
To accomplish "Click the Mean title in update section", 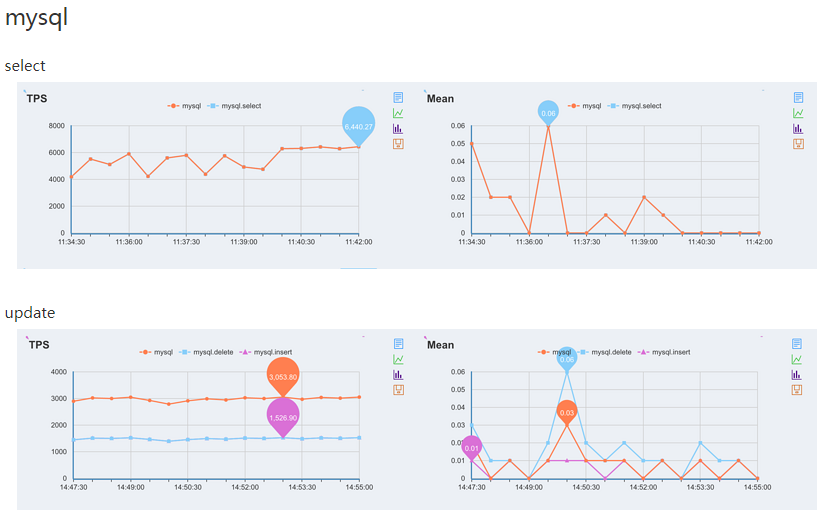I will pyautogui.click(x=440, y=345).
